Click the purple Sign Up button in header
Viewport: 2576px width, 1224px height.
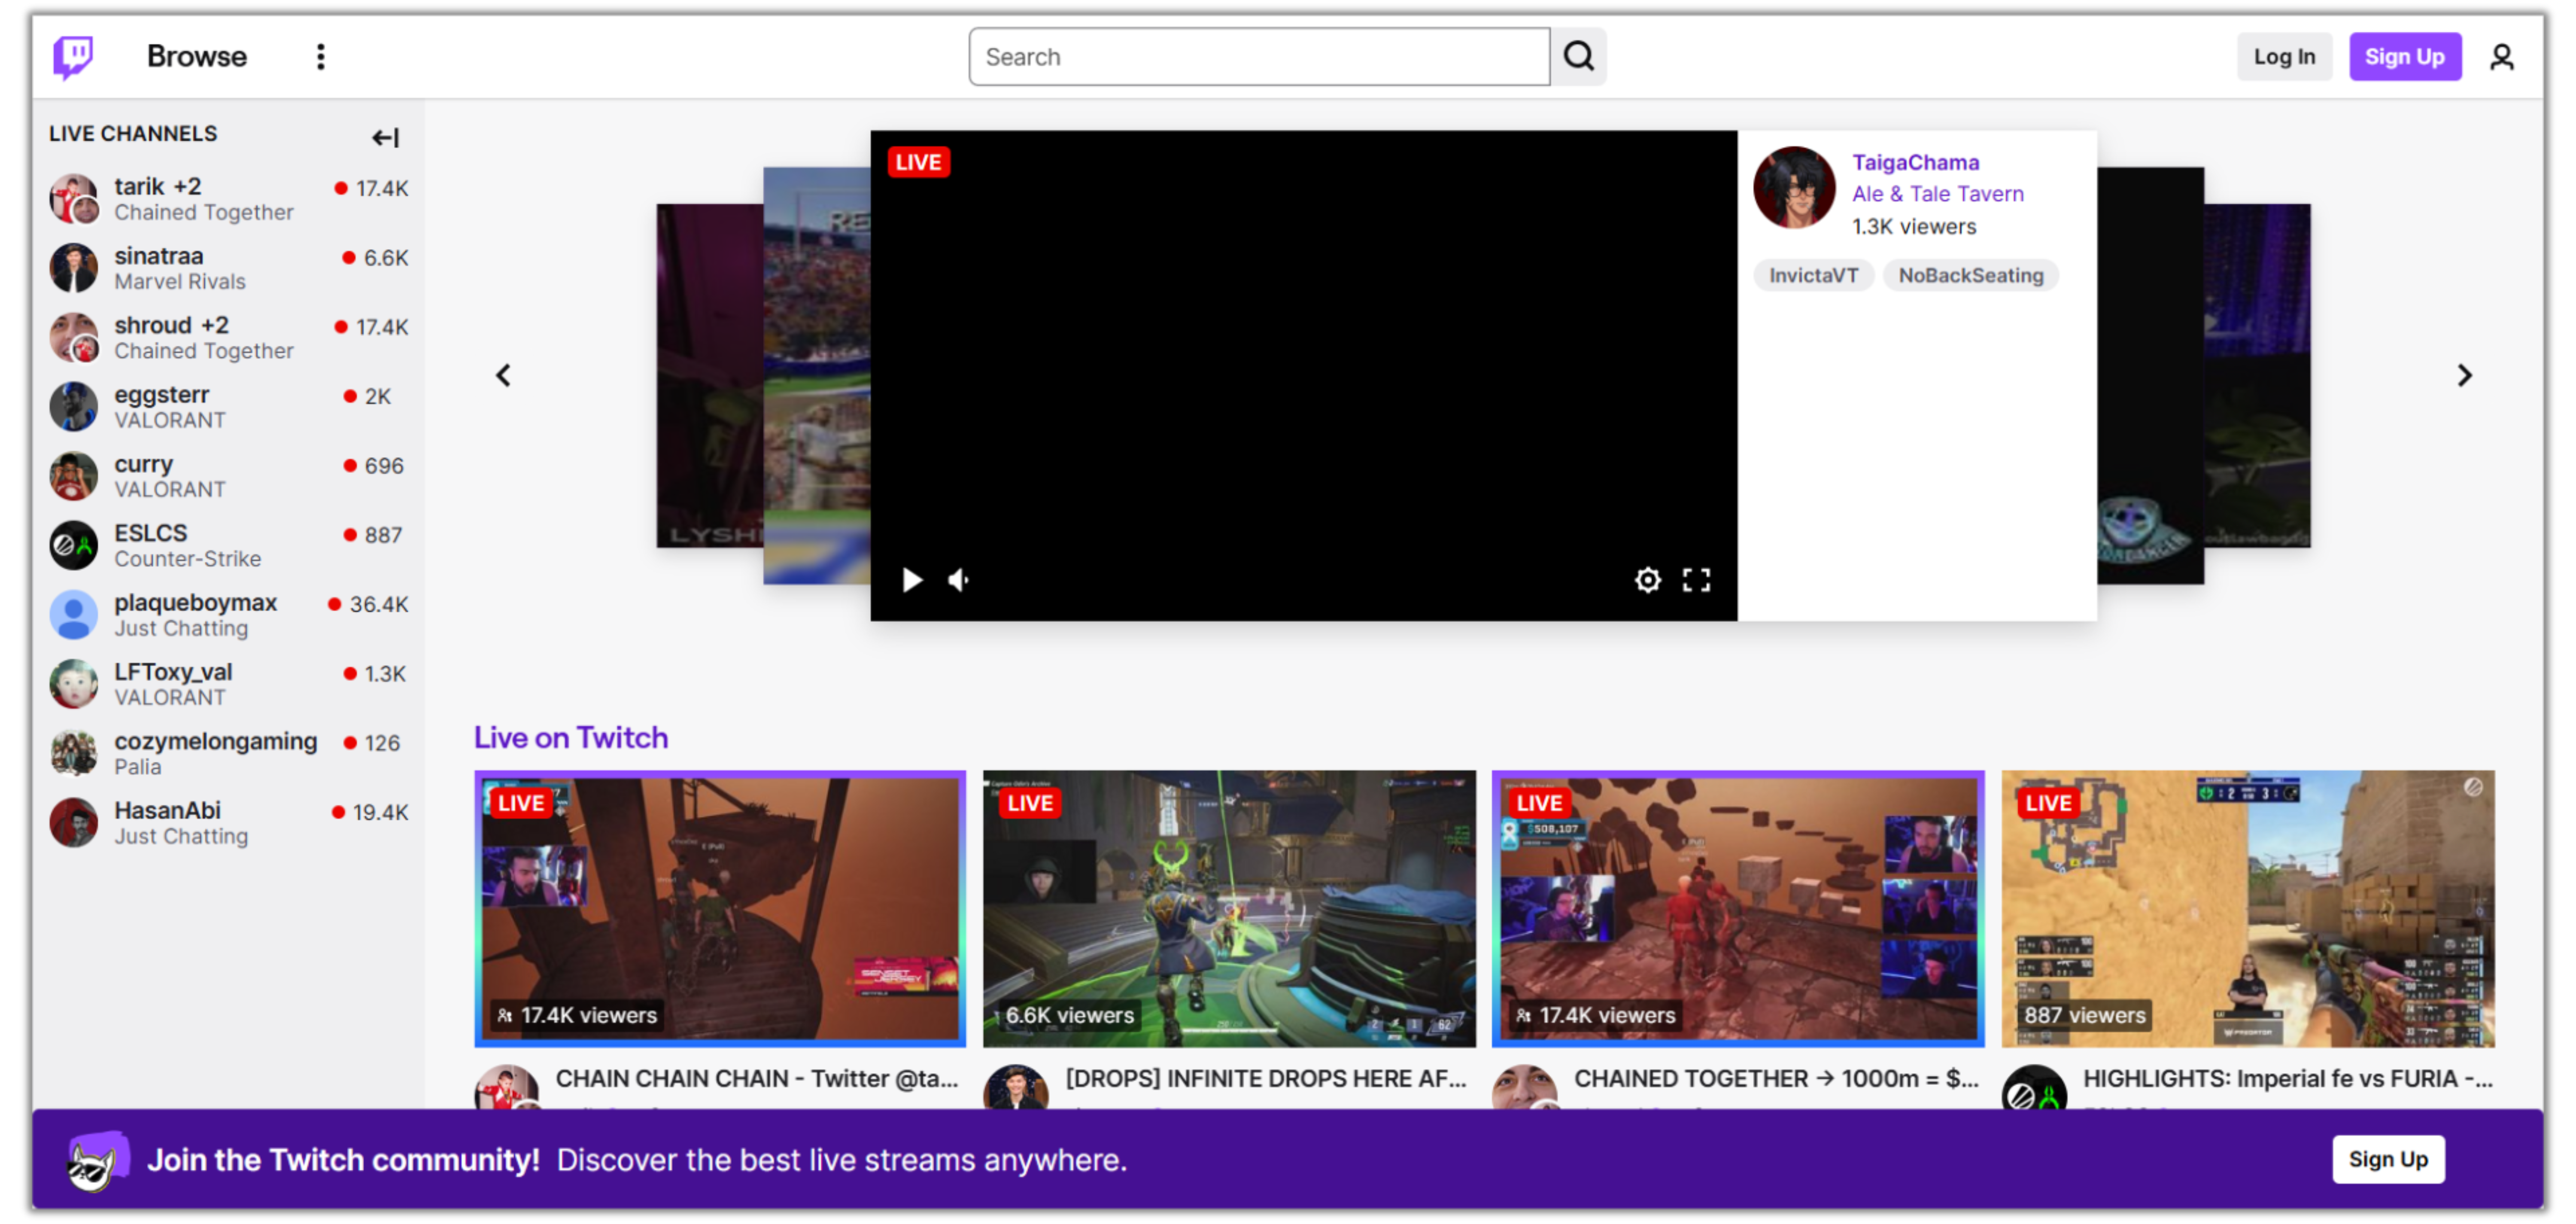2405,57
